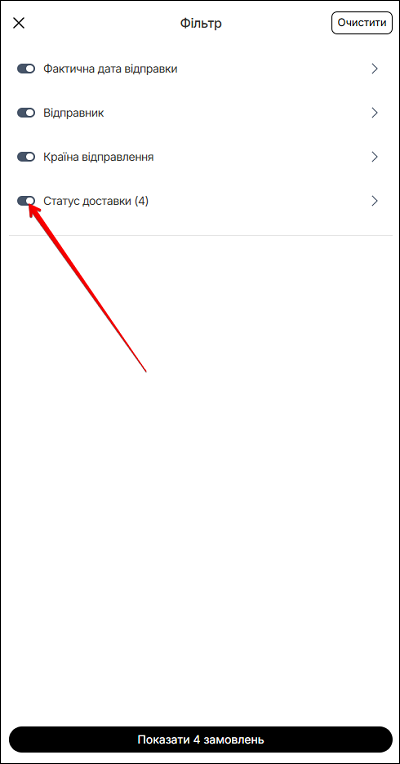Expand the Країна відправлення chevron arrow
Screen dimensions: 400x764
[375, 157]
